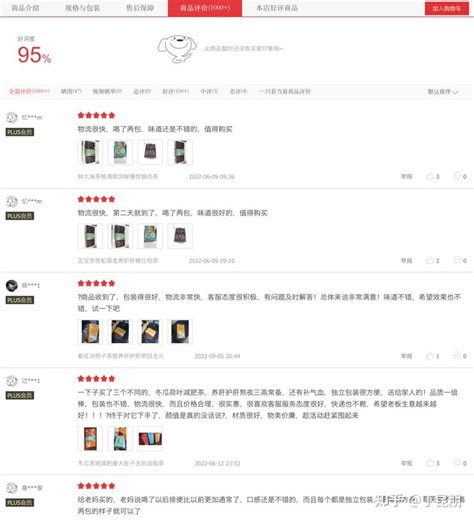Show only 差评 negative reviews
This screenshot has width=474, height=520.
pyautogui.click(x=238, y=91)
